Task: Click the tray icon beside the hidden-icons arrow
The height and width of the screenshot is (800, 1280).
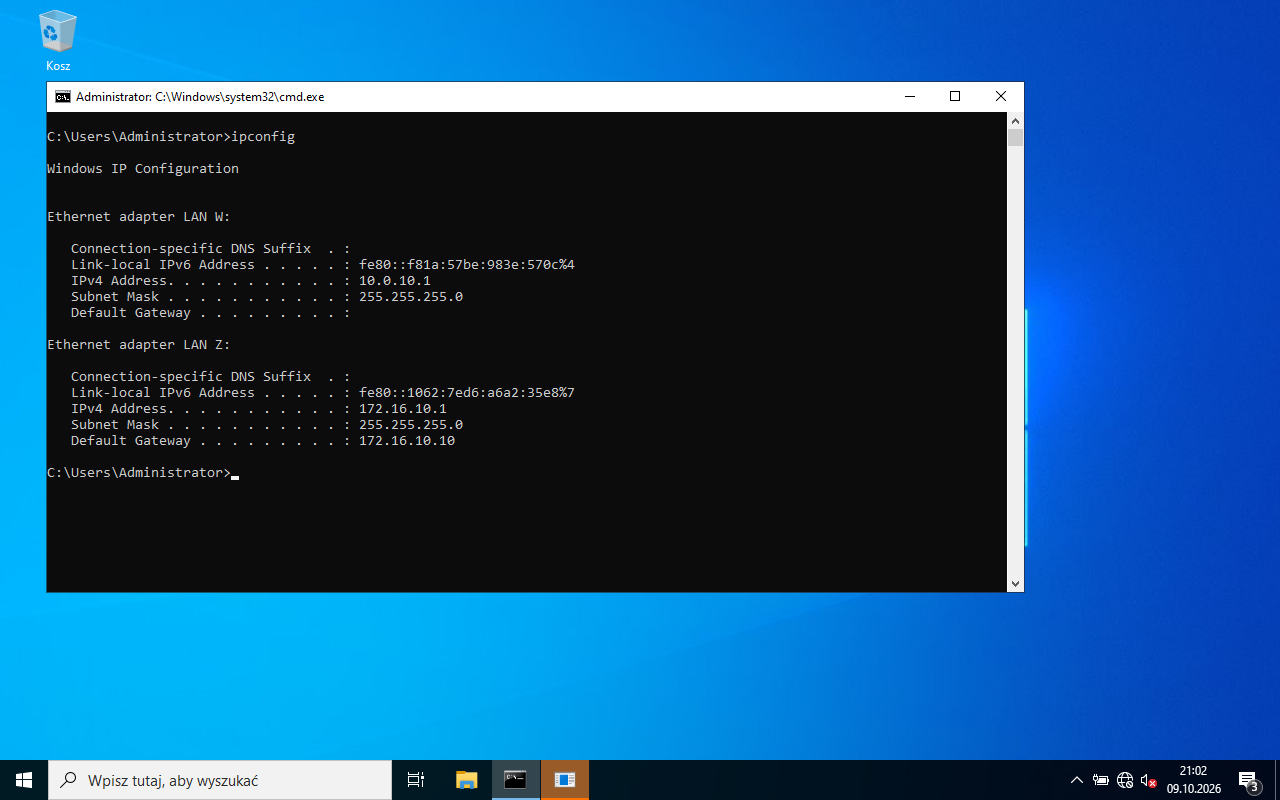Action: tap(1101, 780)
